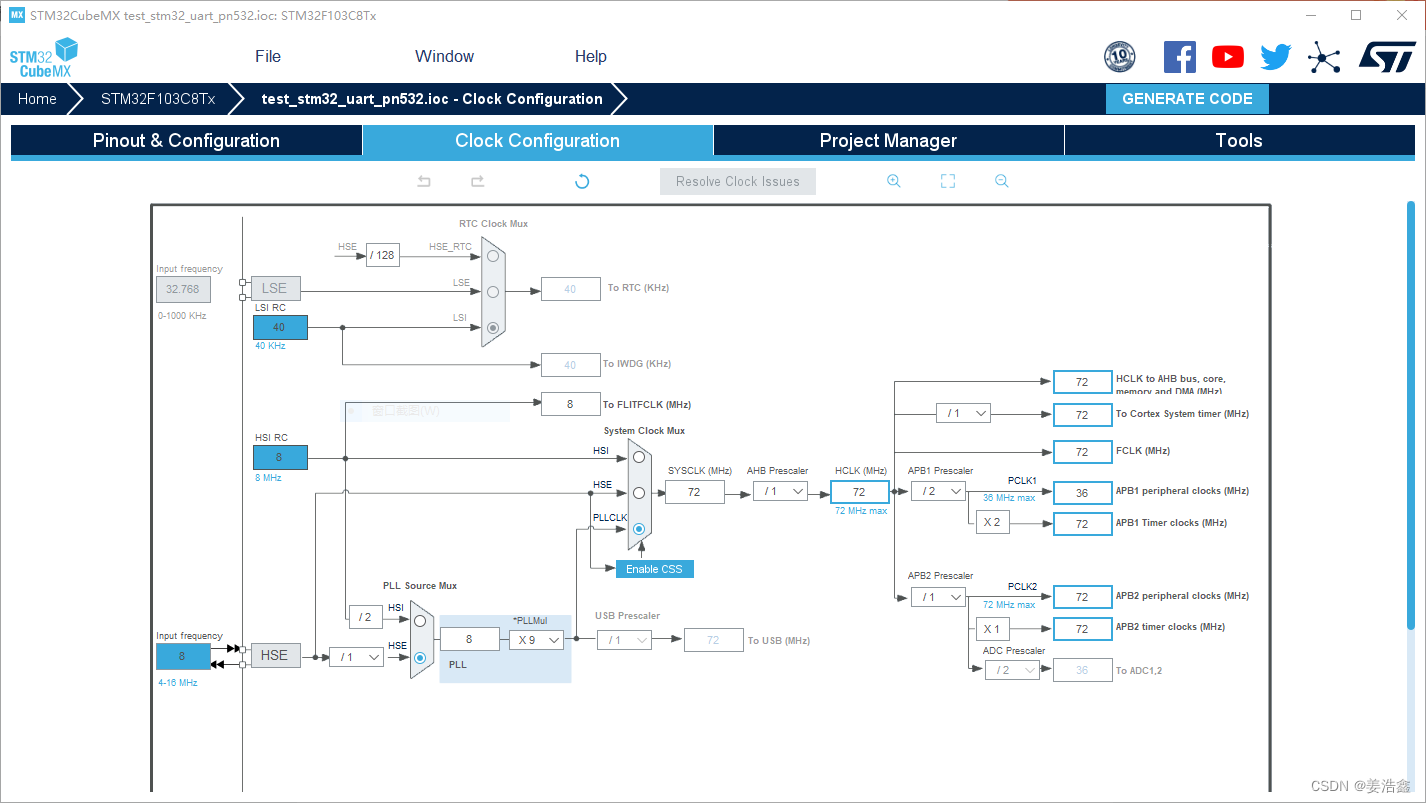Click the redo arrow icon
Image resolution: width=1426 pixels, height=803 pixels.
tap(478, 181)
